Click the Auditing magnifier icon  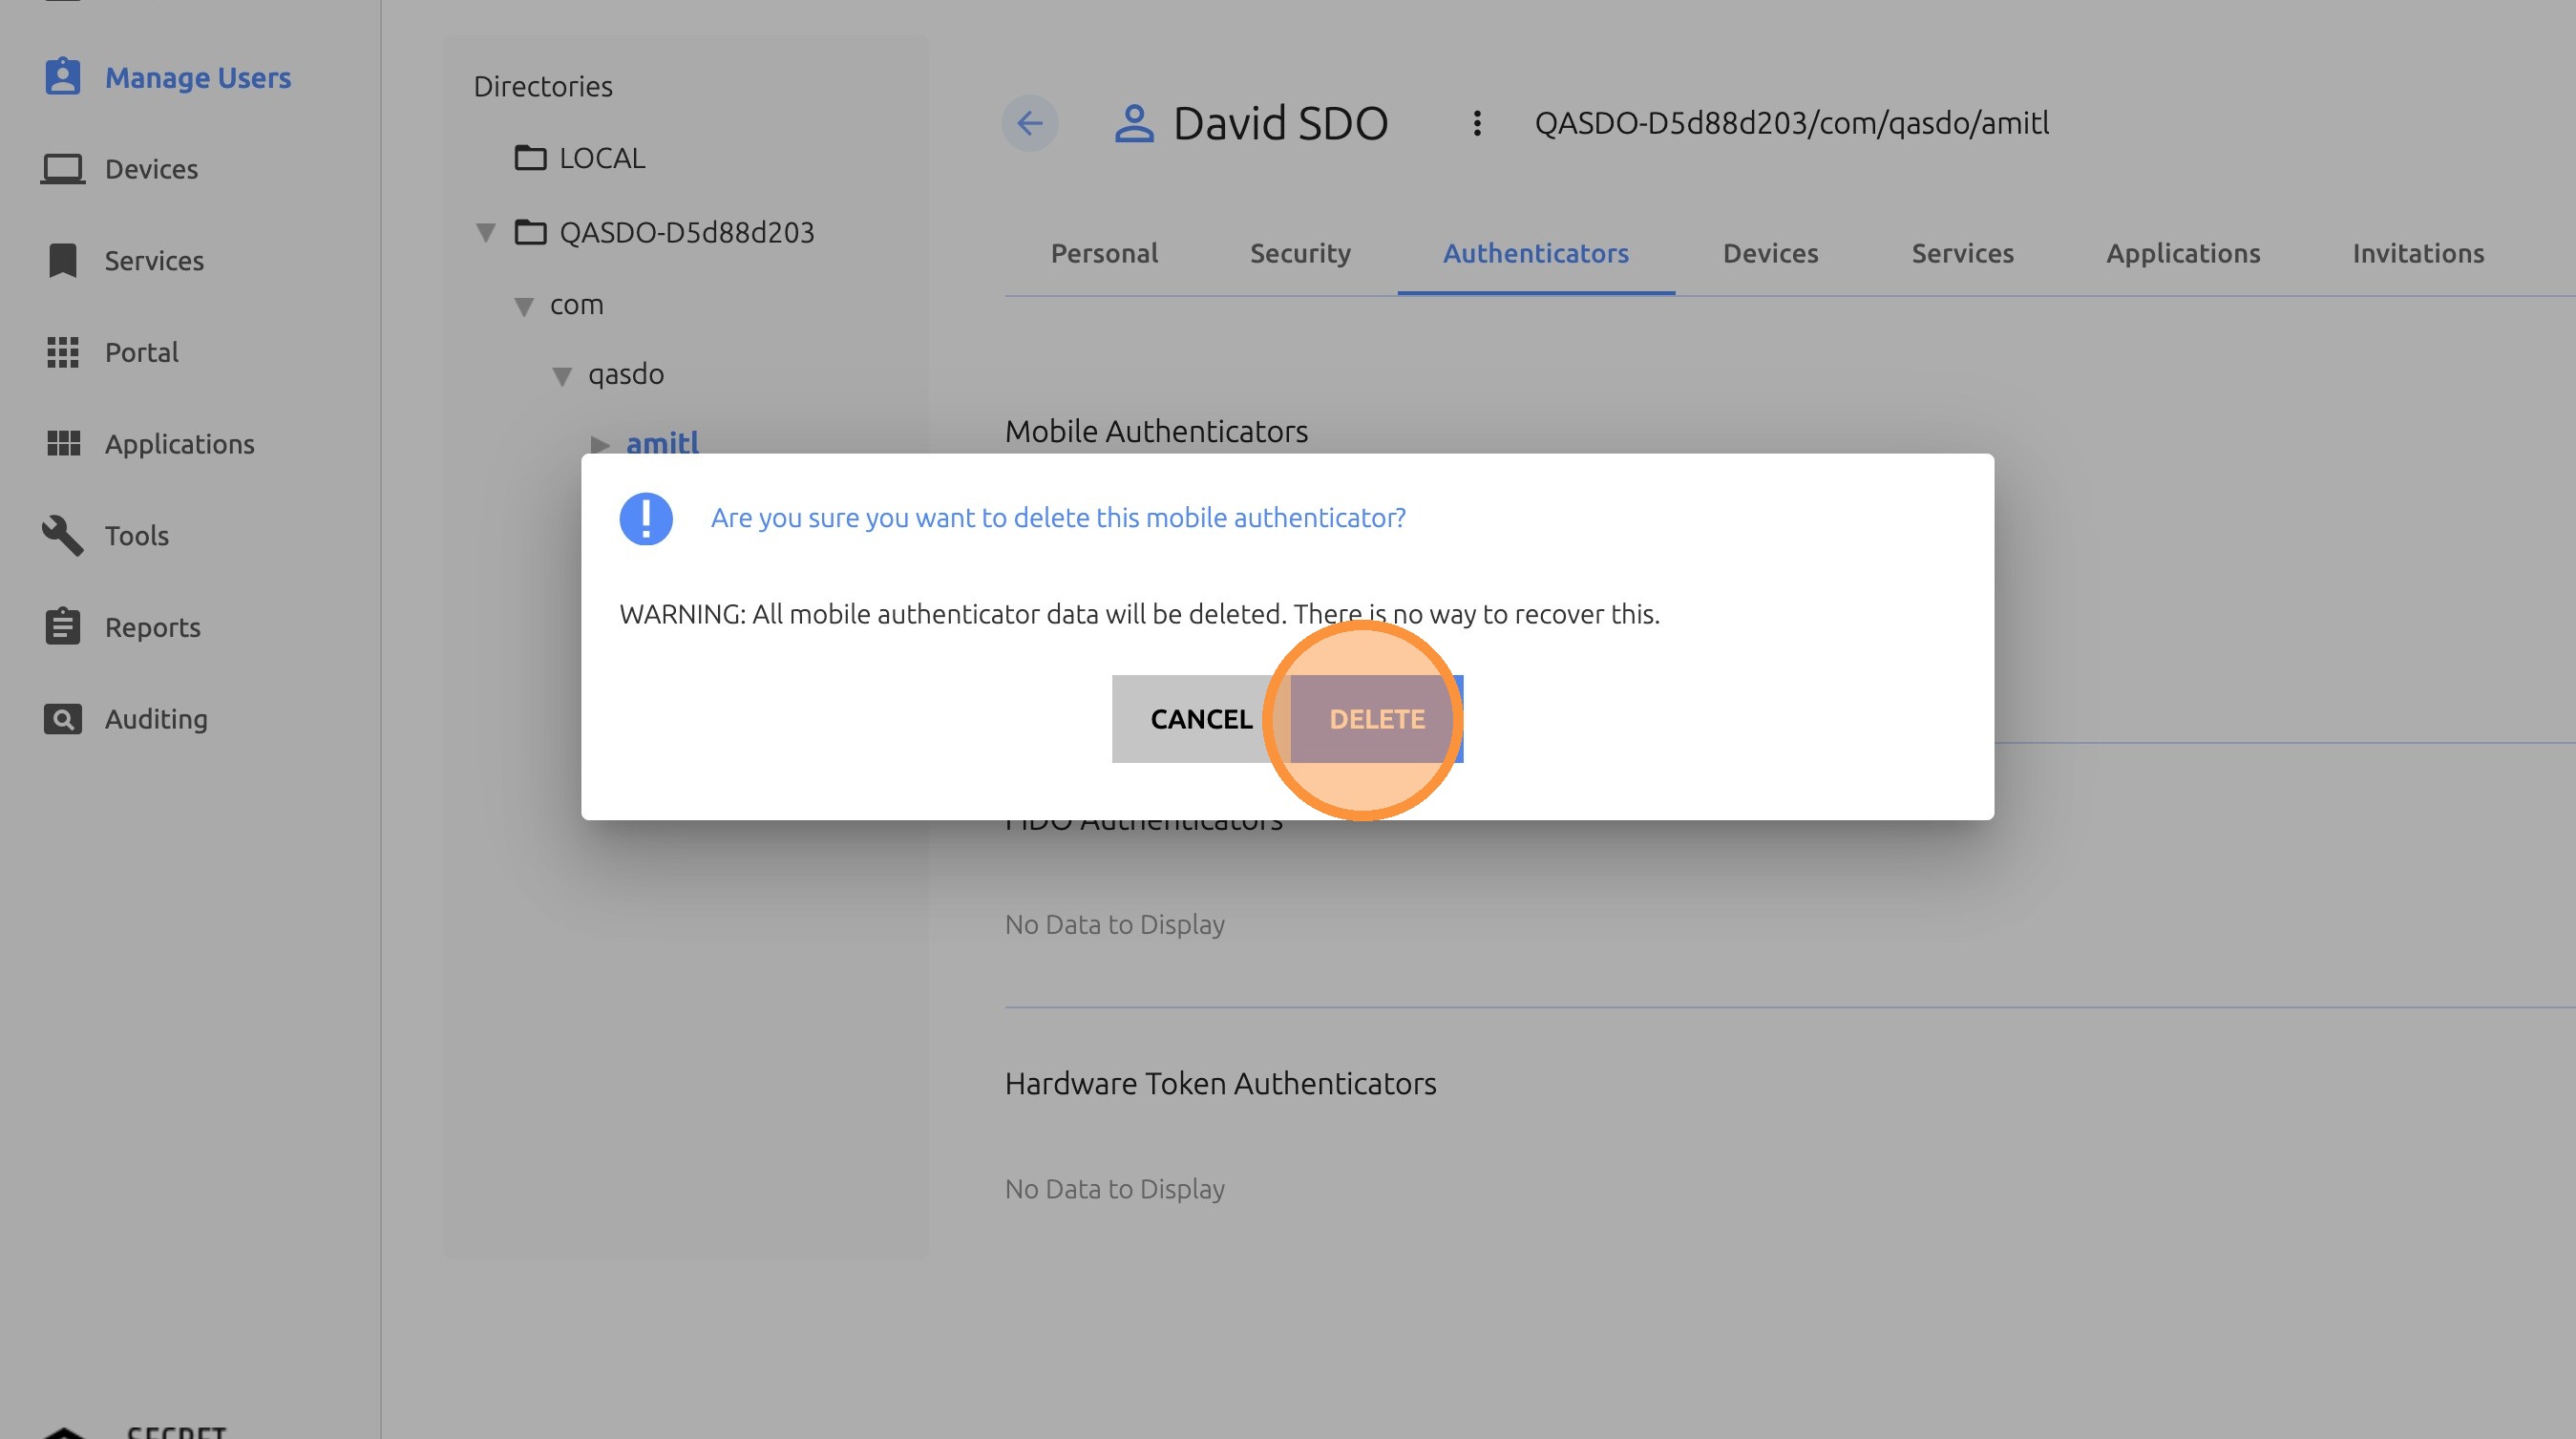[x=62, y=719]
